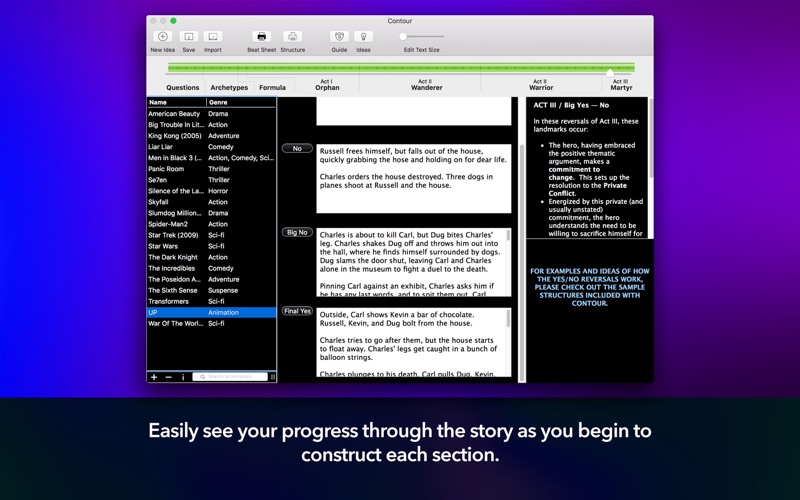Sort list by Genre column header
This screenshot has height=500, width=800.
tap(241, 103)
